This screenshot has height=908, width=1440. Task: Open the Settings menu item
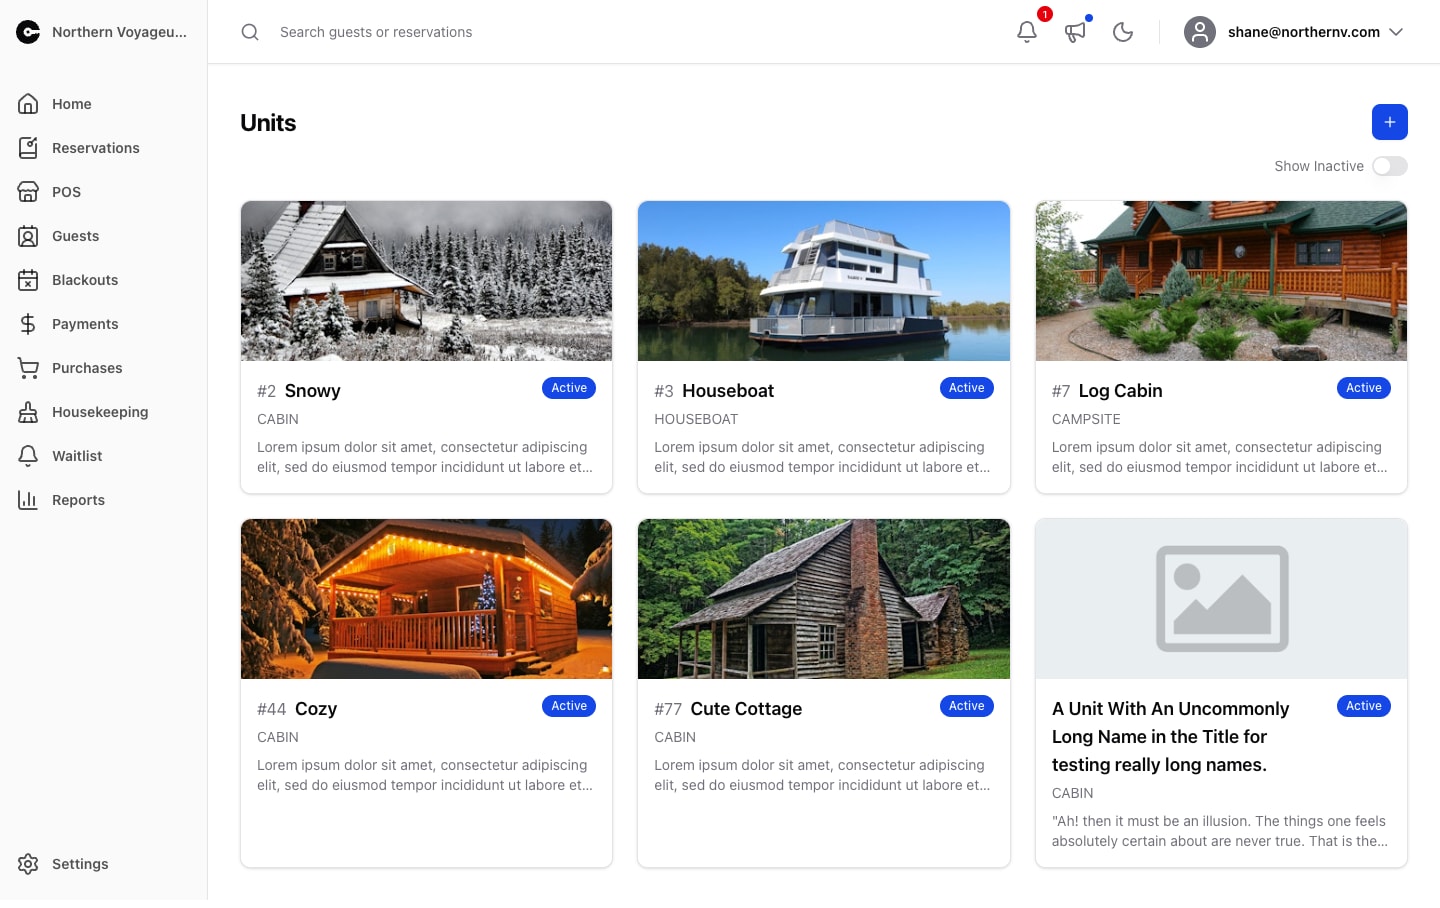point(104,864)
